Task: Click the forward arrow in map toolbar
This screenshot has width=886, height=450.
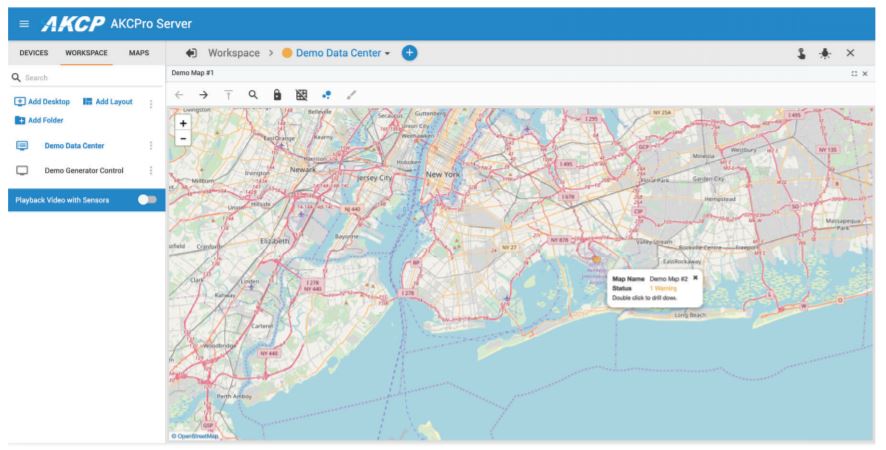Action: [x=203, y=95]
